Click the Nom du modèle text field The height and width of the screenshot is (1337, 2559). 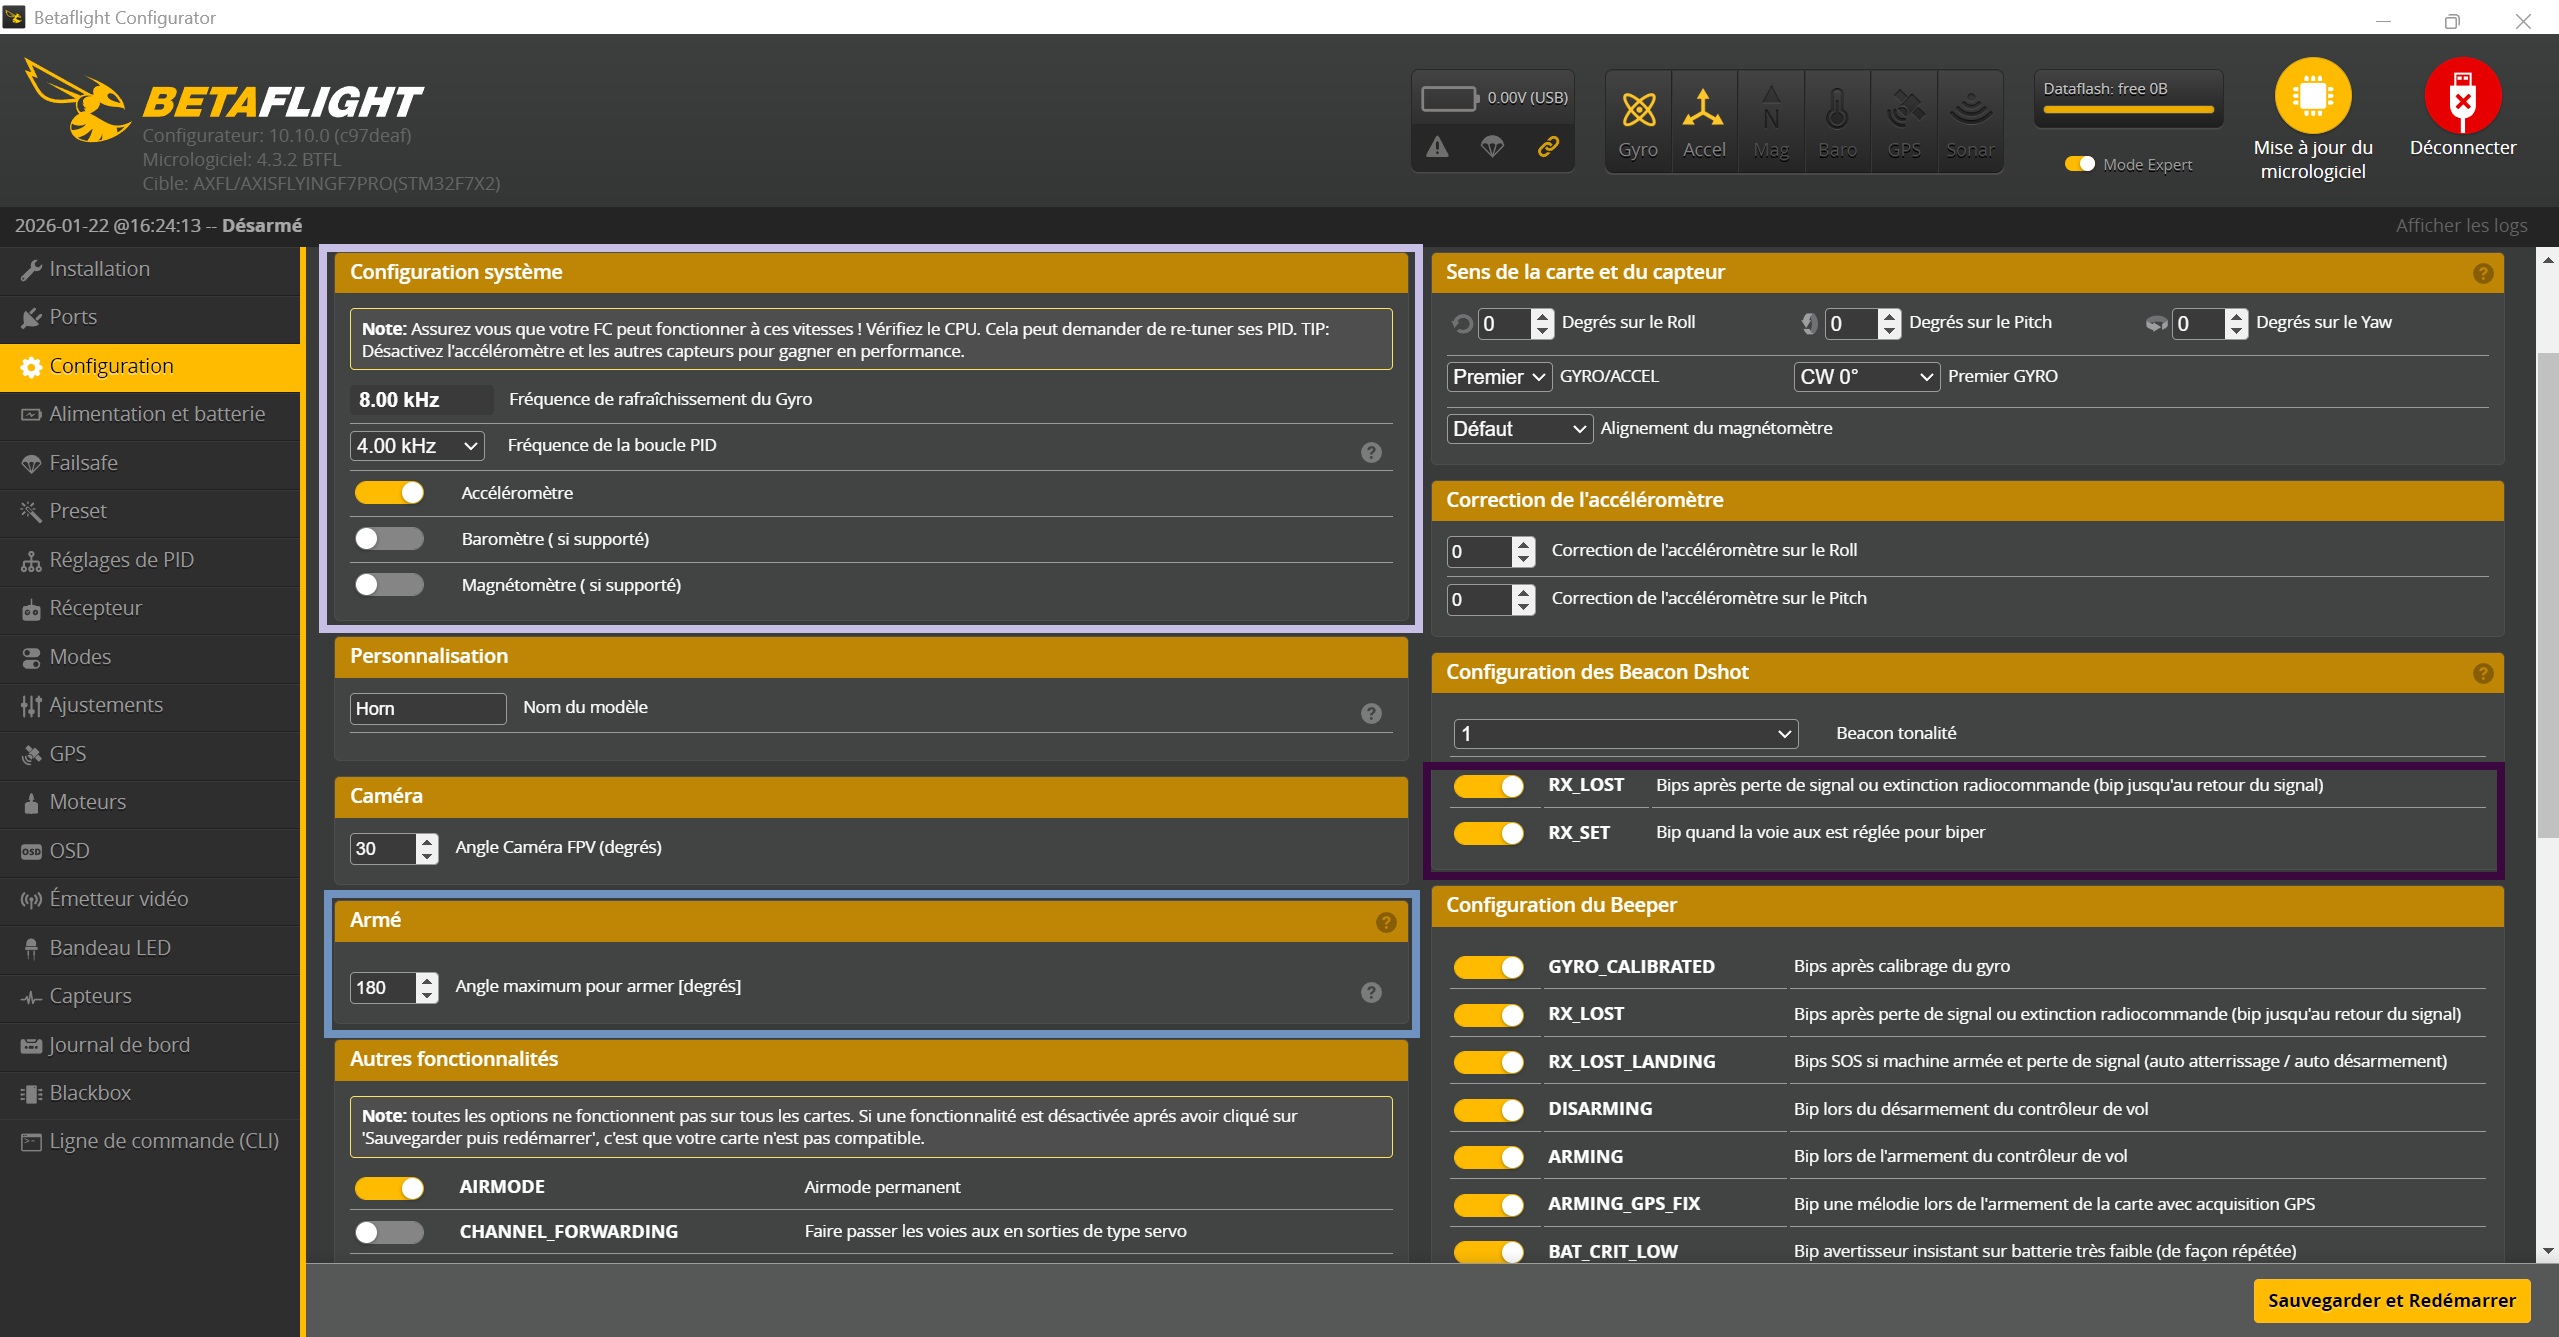(x=427, y=708)
